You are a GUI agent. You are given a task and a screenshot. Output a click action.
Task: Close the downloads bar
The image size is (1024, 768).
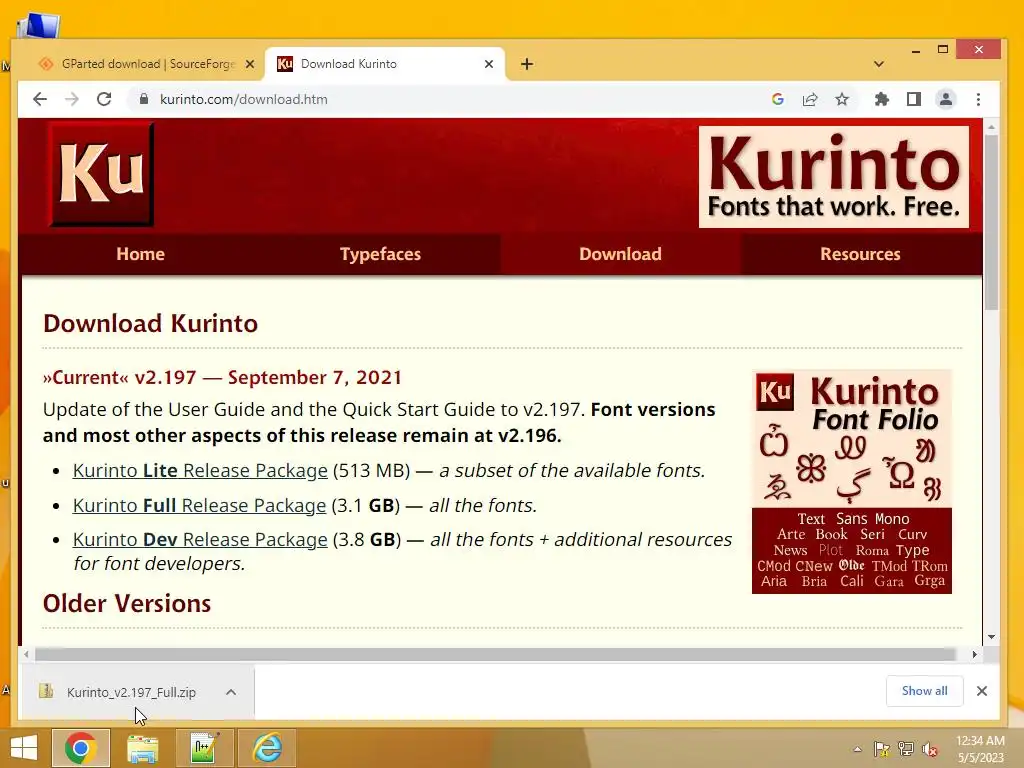(982, 691)
